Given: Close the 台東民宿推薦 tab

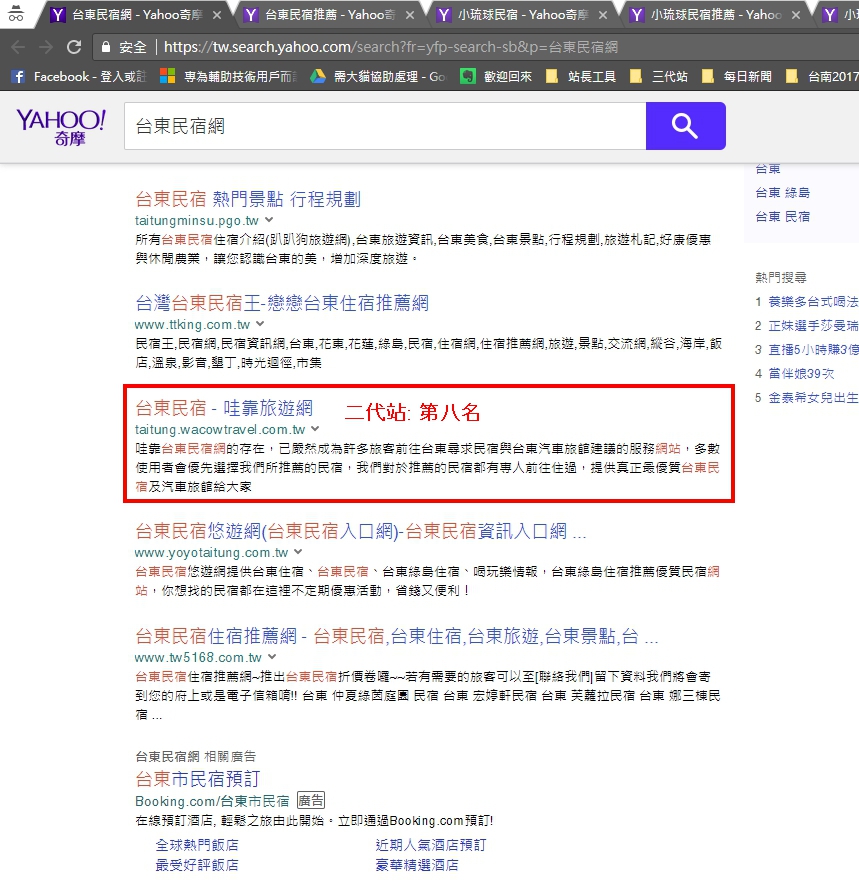Looking at the screenshot, I should pos(410,15).
